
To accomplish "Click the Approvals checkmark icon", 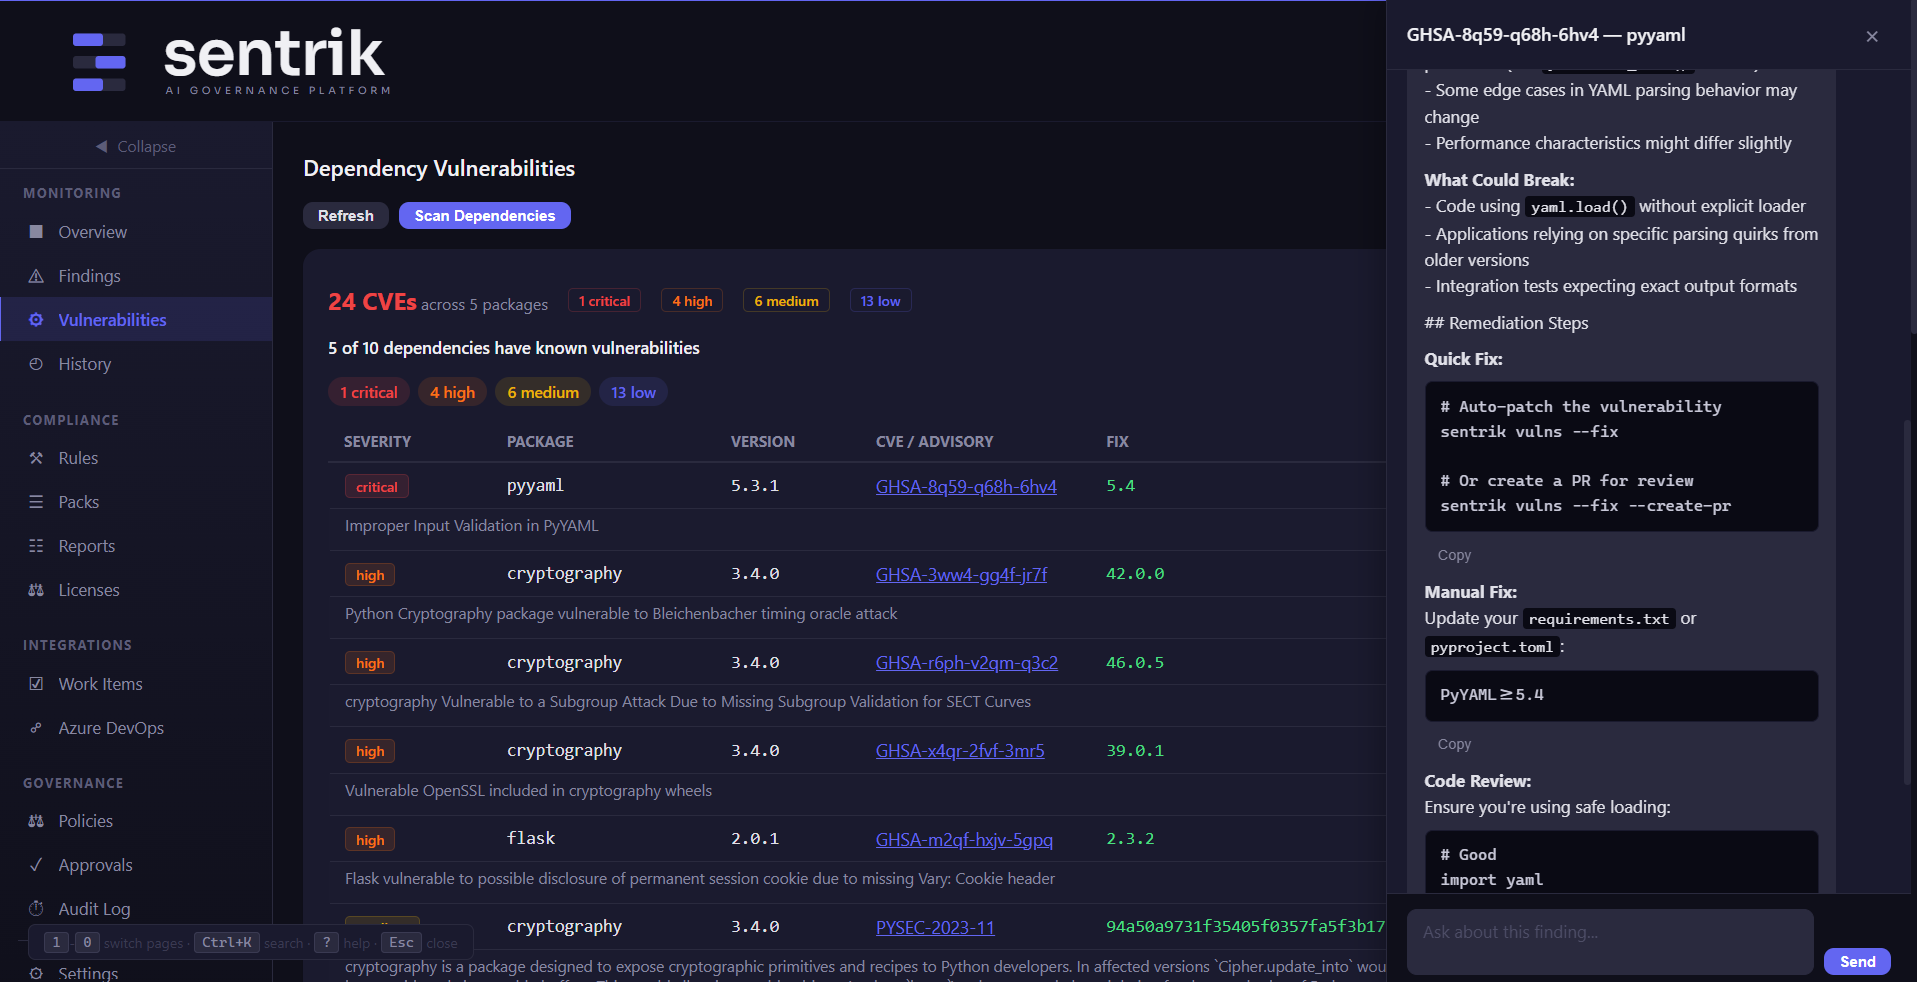I will tap(36, 865).
